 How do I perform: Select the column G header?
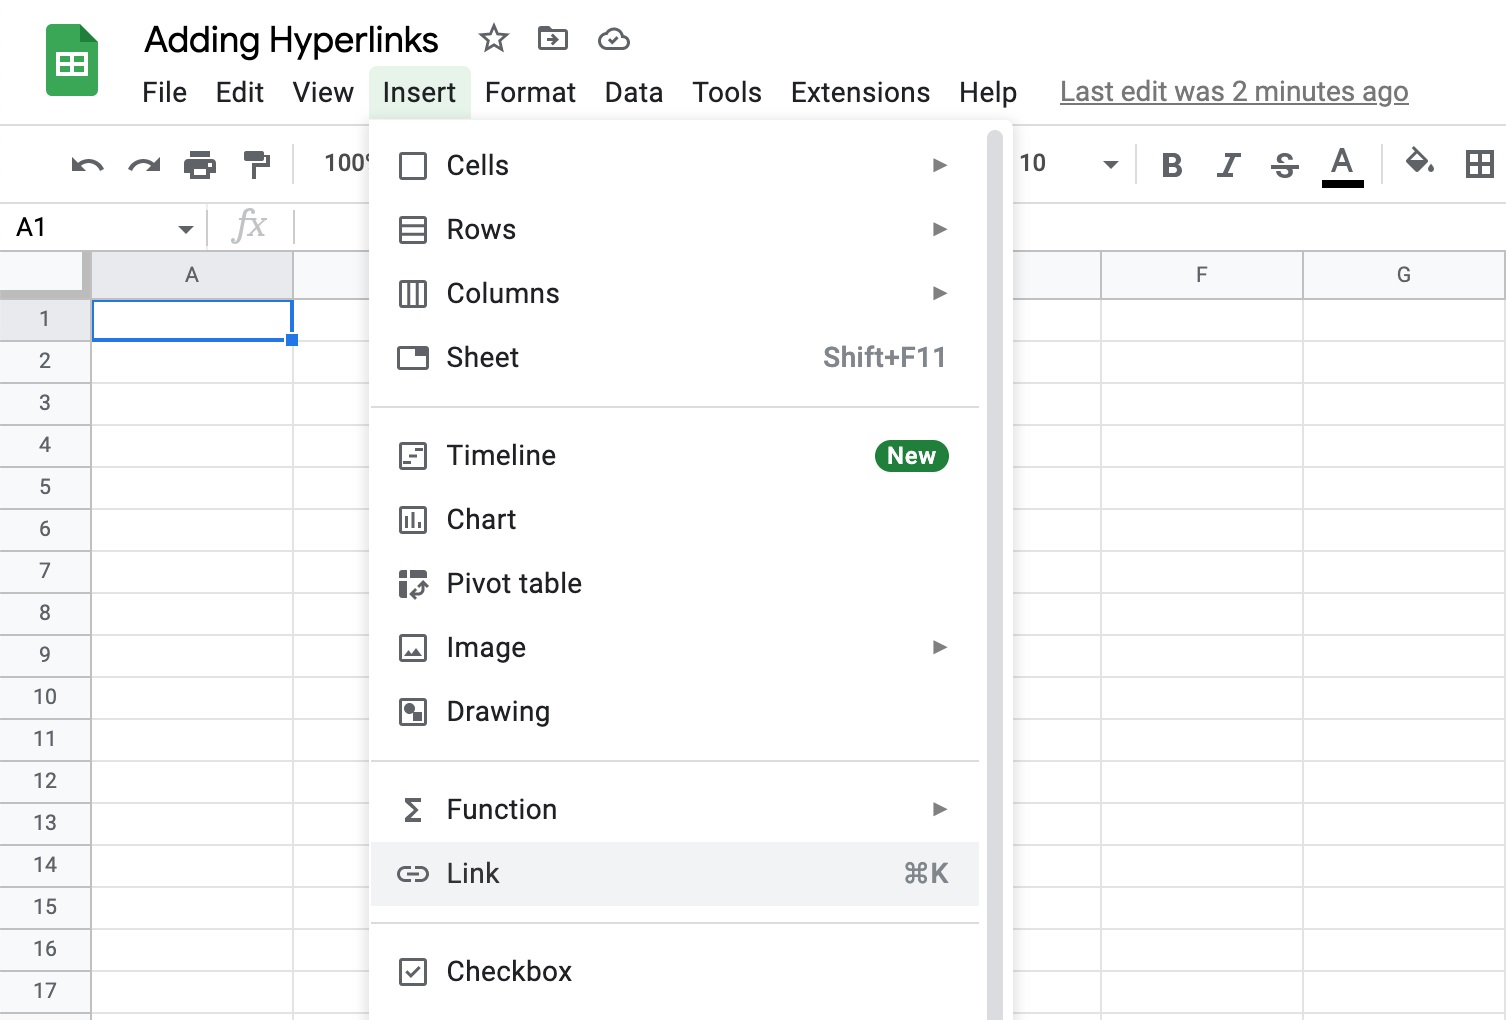click(1403, 275)
